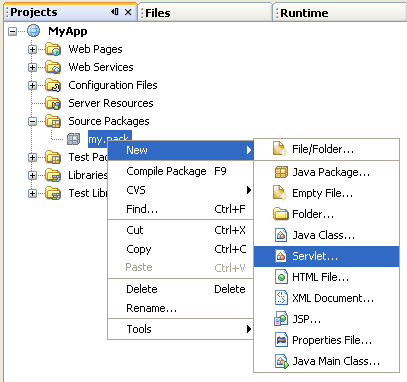Open the Tools submenu arrow
This screenshot has height=382, width=407.
(249, 329)
